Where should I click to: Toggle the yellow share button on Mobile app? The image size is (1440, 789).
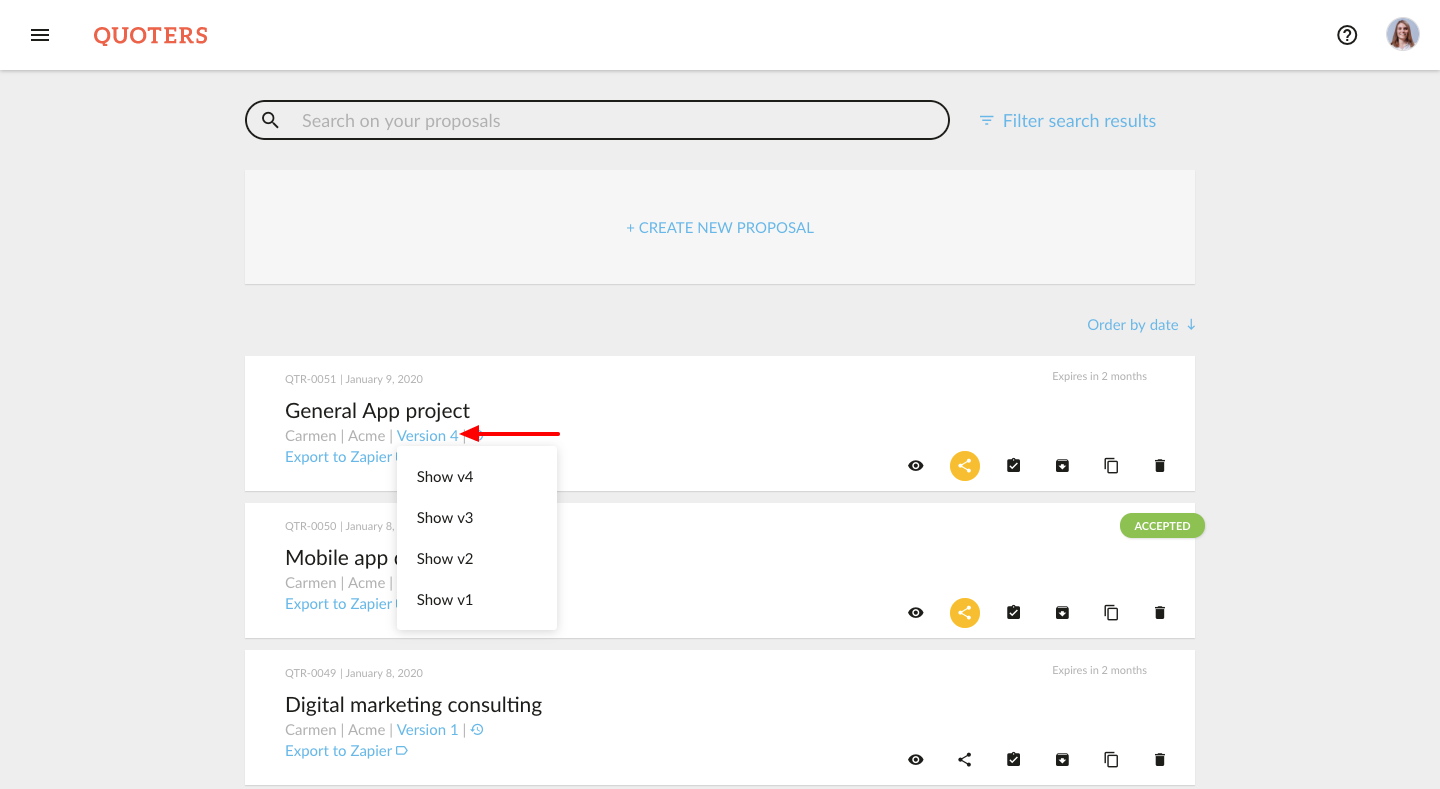(964, 612)
